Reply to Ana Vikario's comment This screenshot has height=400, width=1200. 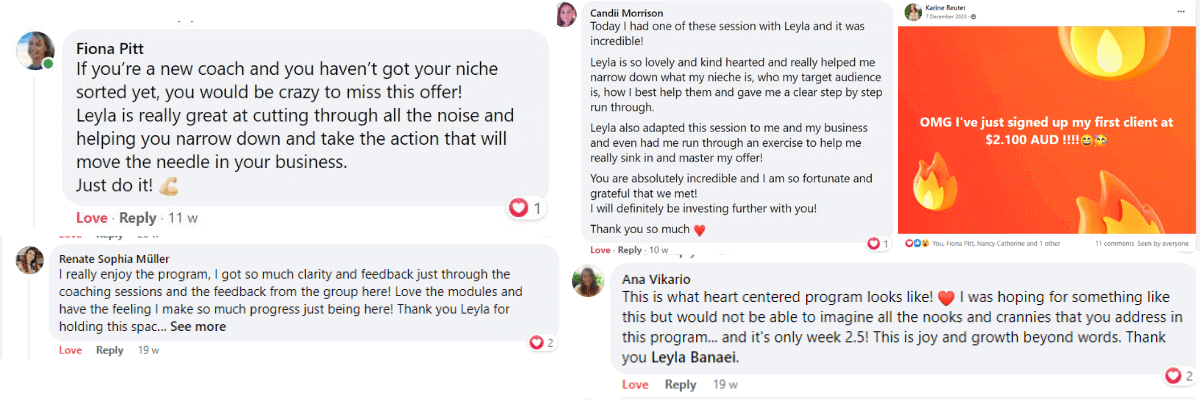[x=681, y=385]
